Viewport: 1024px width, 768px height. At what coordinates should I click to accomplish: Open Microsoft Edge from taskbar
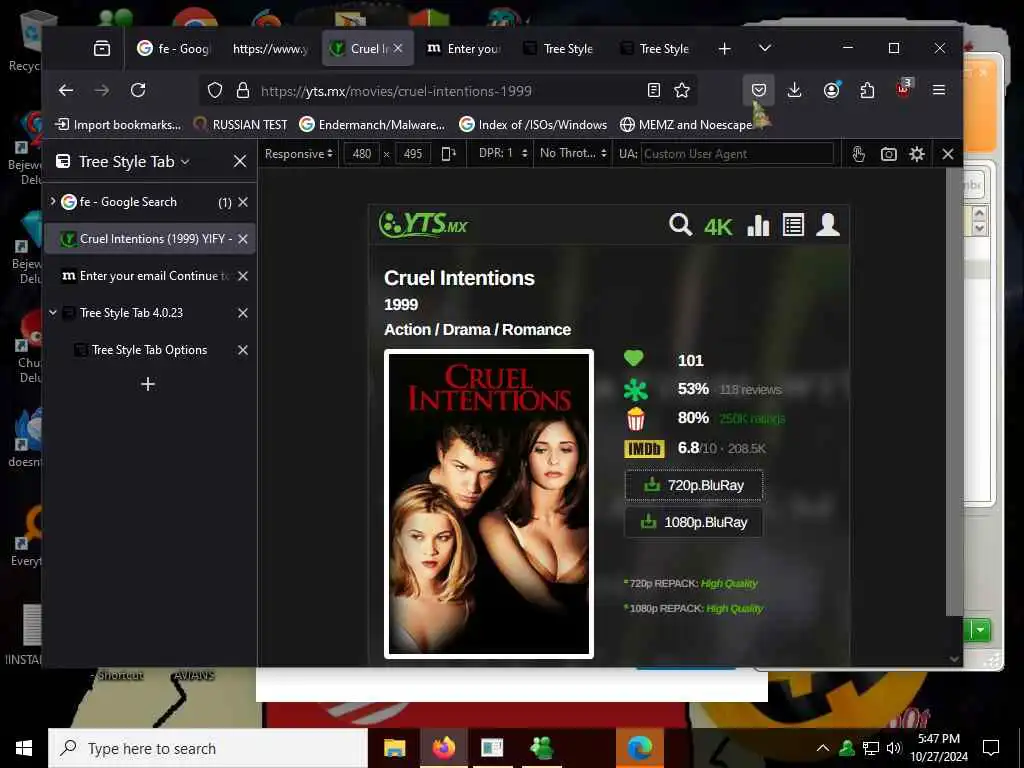[x=640, y=748]
